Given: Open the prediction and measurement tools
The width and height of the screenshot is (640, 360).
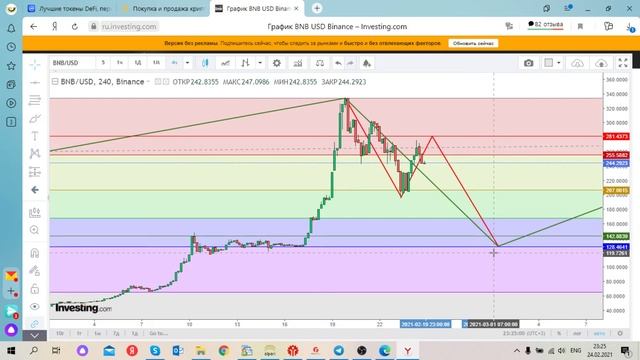Looking at the screenshot, I should click(x=35, y=172).
